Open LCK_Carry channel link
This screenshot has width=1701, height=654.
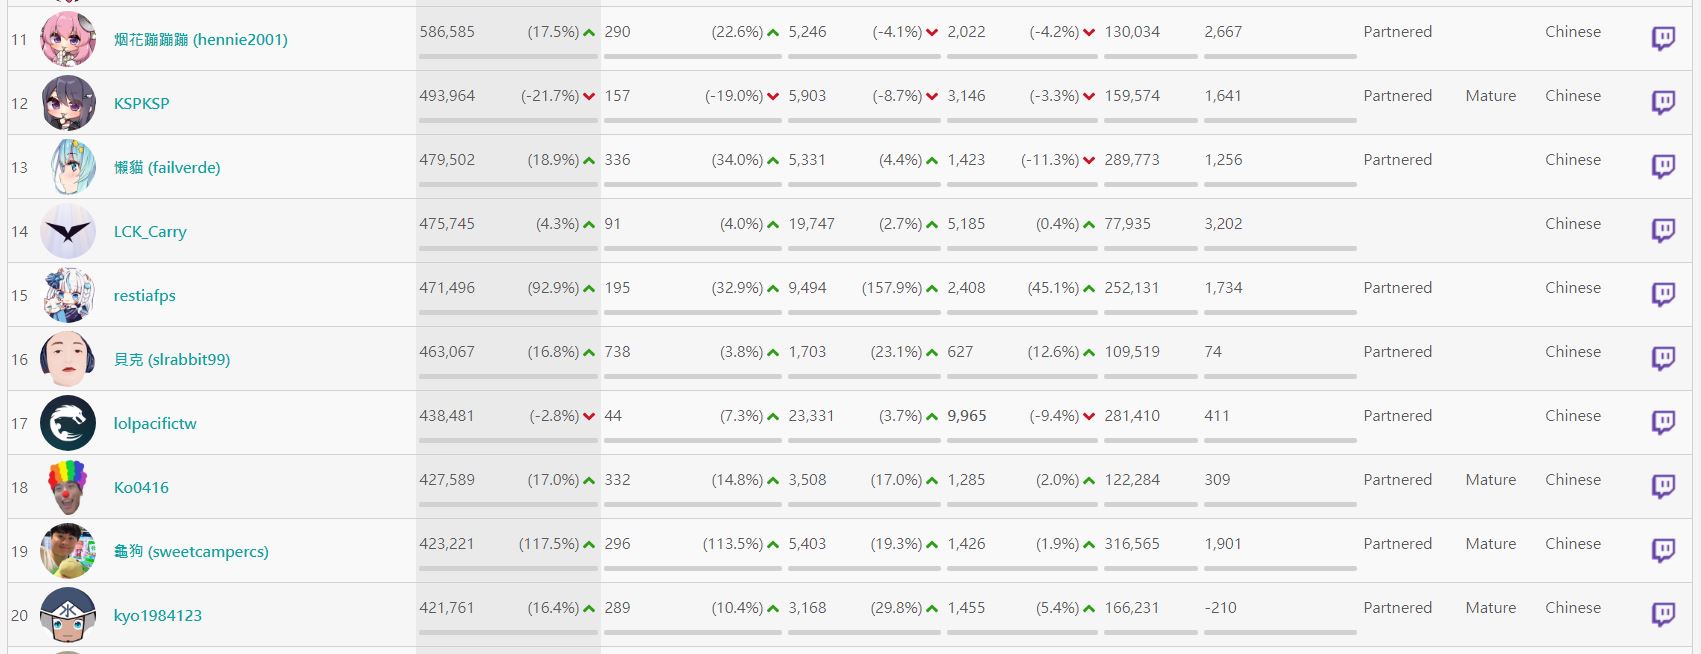150,231
